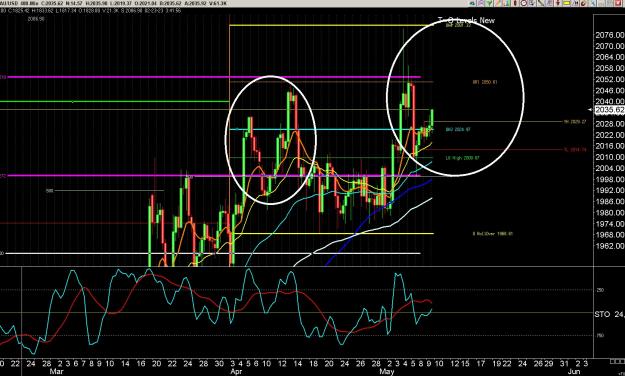Click the 'O:2021.04' open value in the title bar
The width and height of the screenshot is (625, 376).
(x=146, y=3)
